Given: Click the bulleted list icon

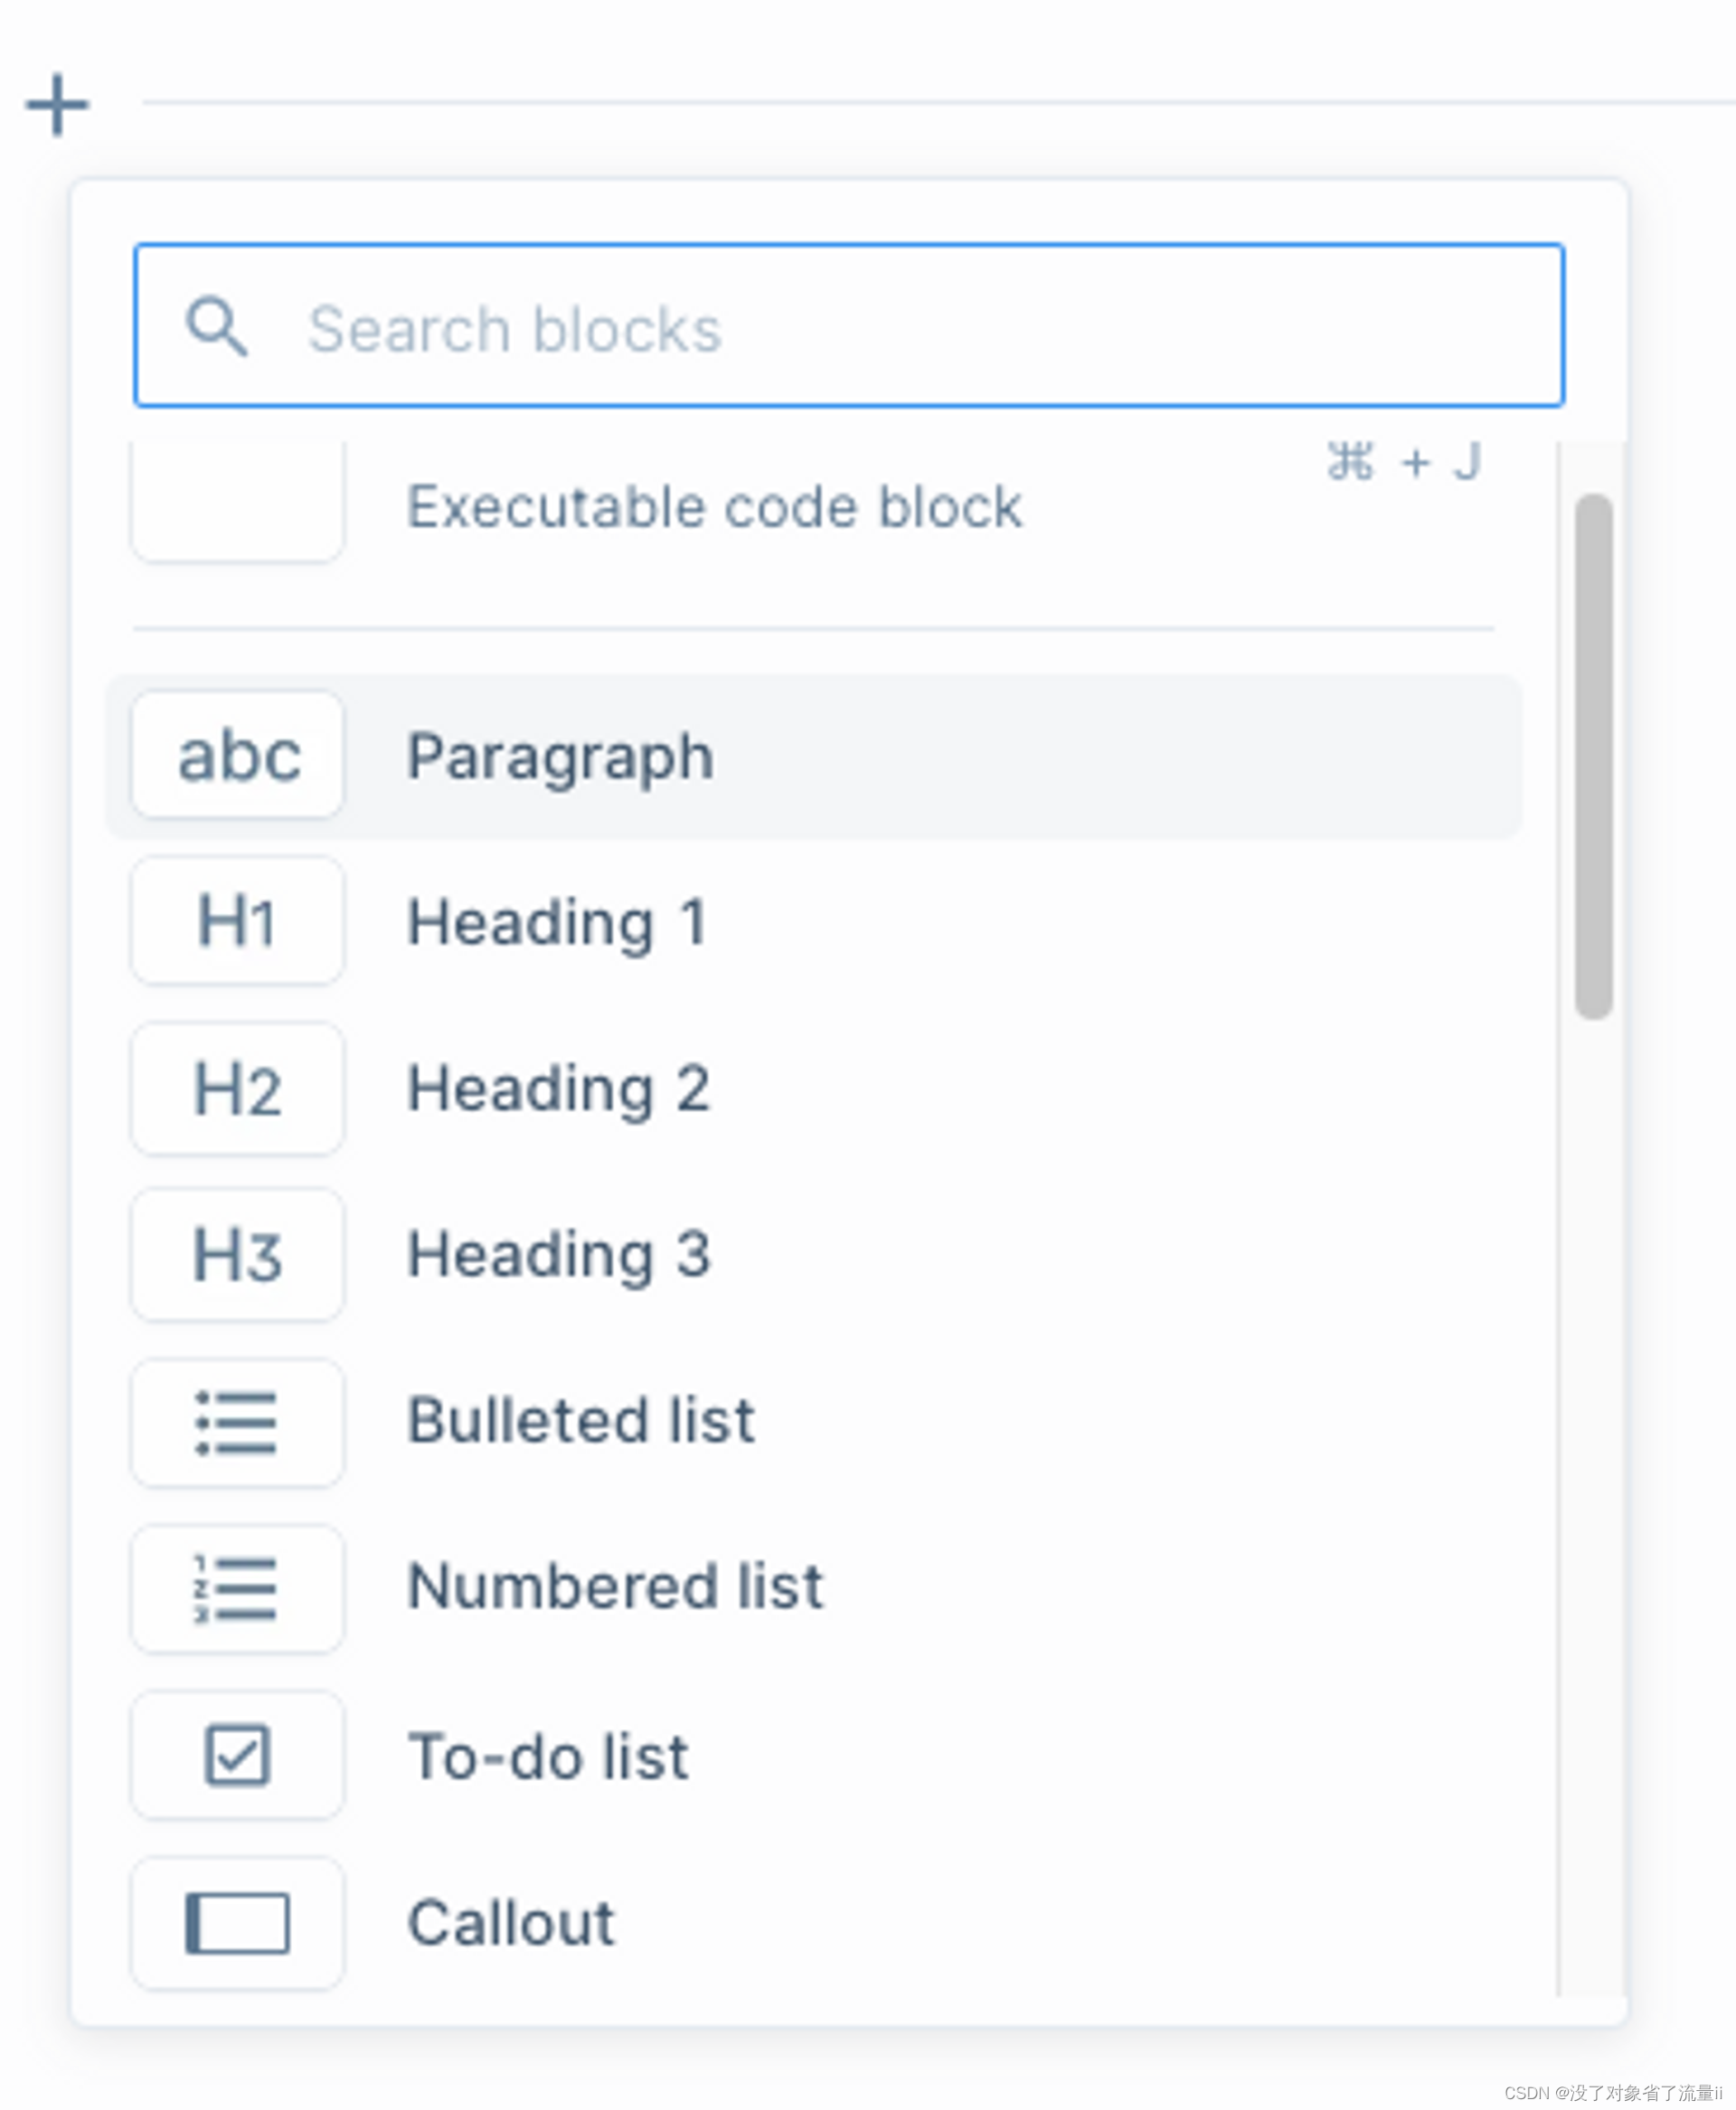Looking at the screenshot, I should (x=238, y=1422).
